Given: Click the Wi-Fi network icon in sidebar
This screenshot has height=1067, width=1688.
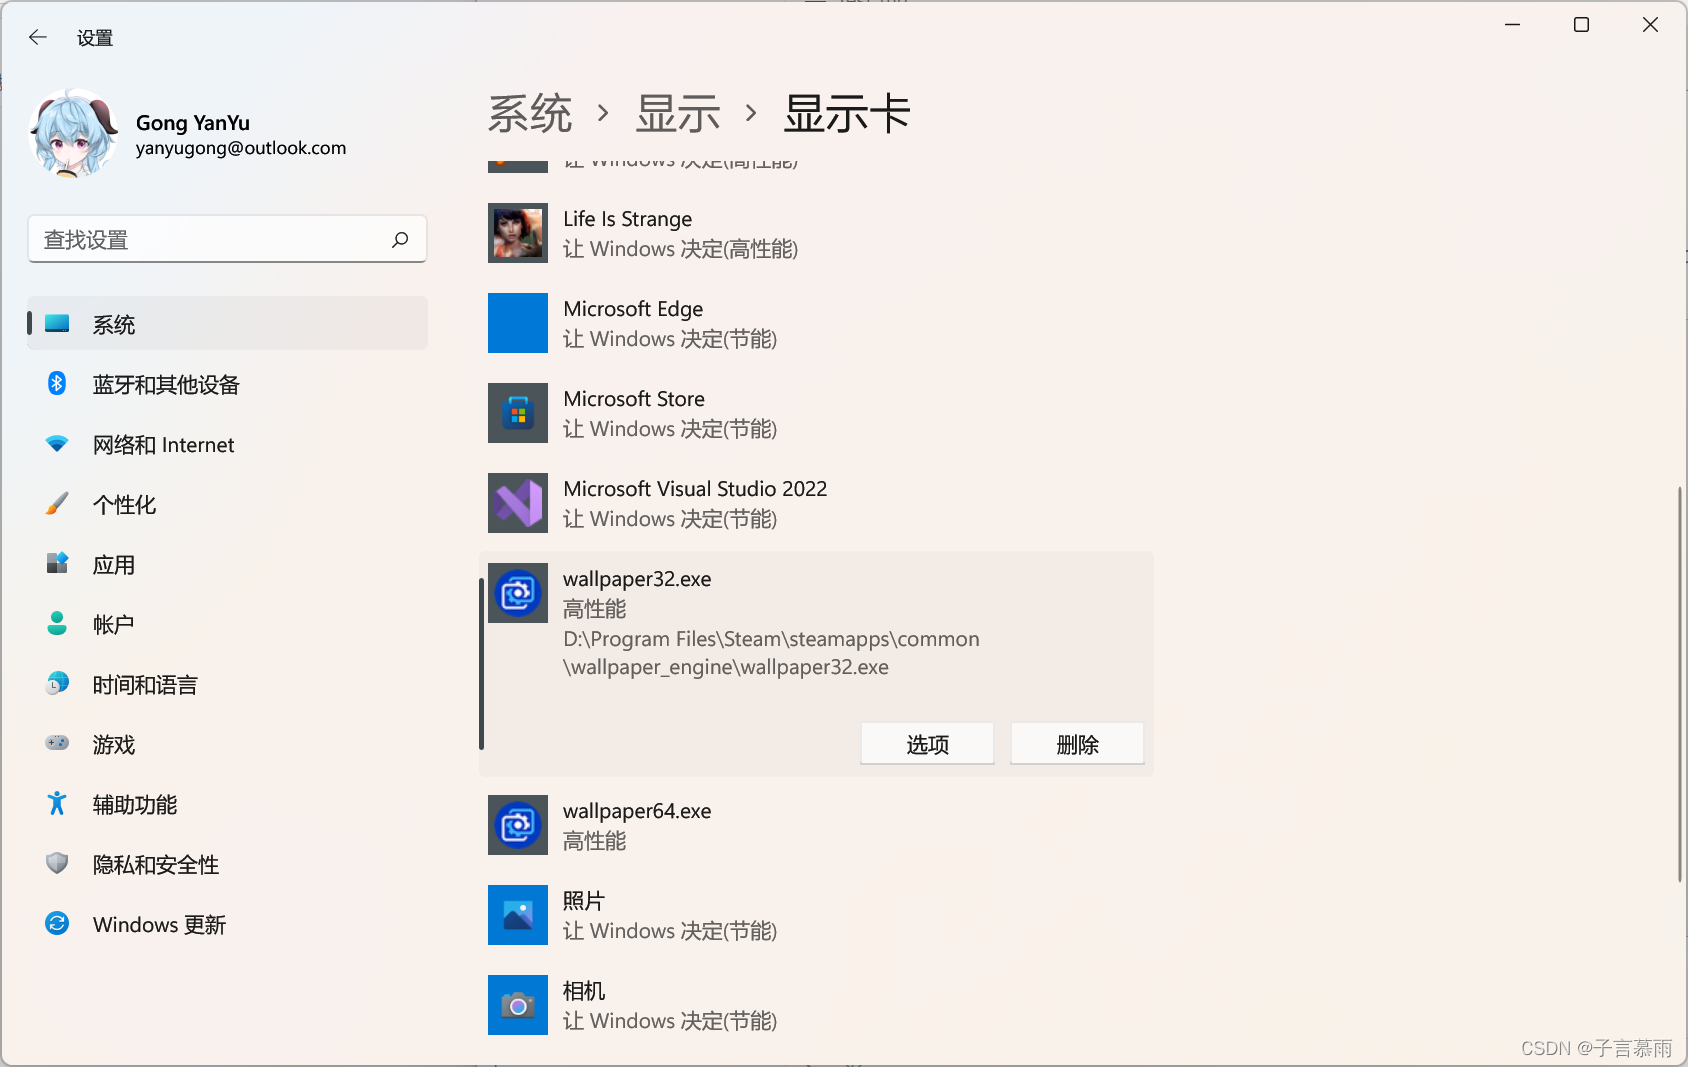Looking at the screenshot, I should coord(57,444).
